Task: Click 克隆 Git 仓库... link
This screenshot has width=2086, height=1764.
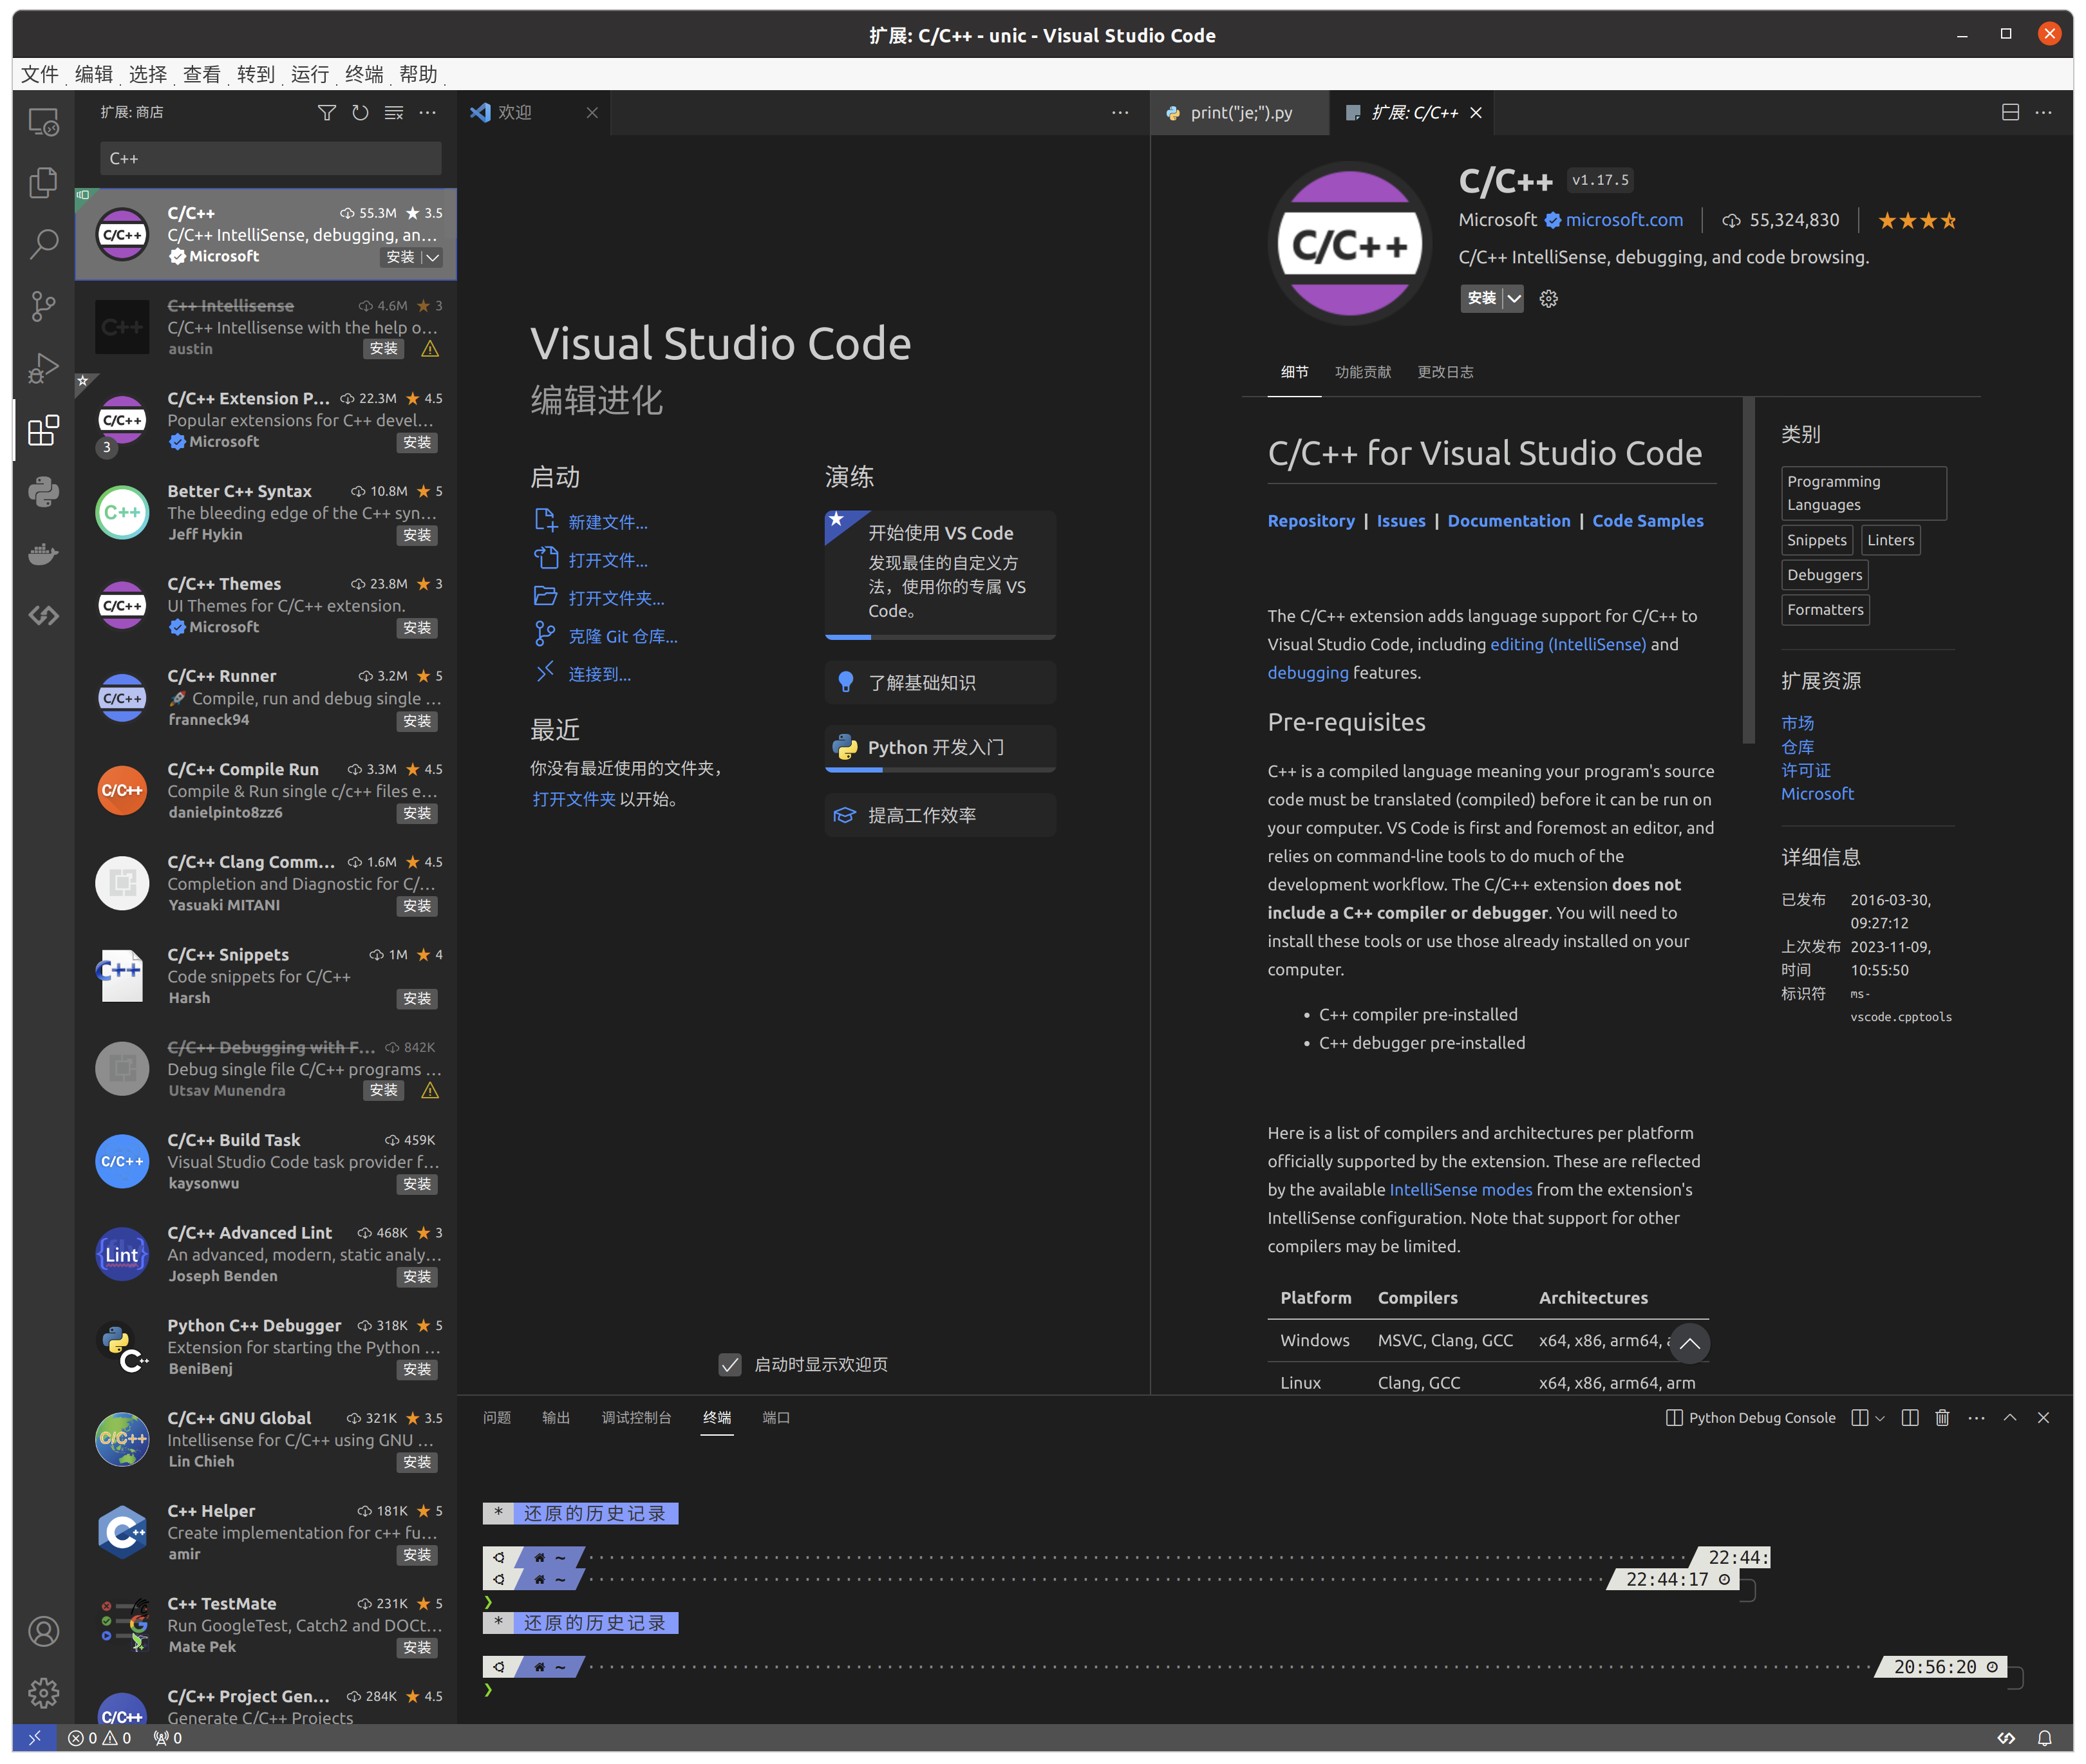Action: pos(622,636)
